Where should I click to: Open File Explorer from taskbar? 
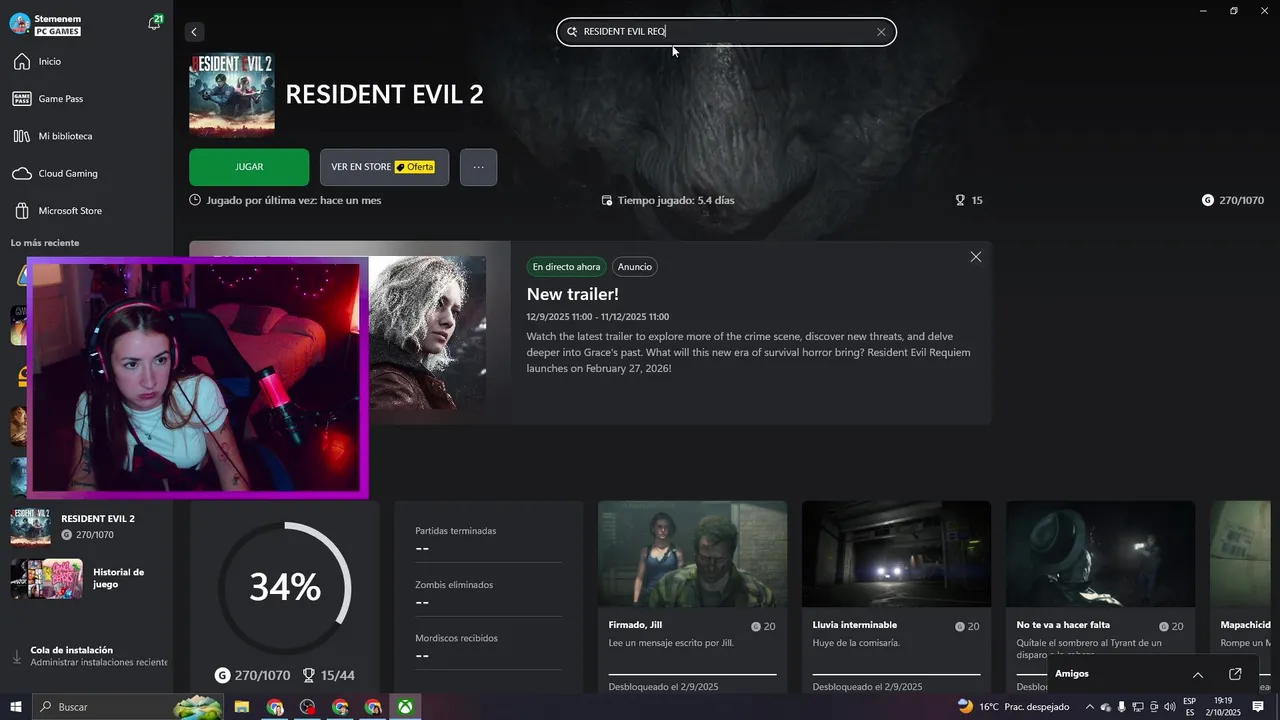point(242,707)
